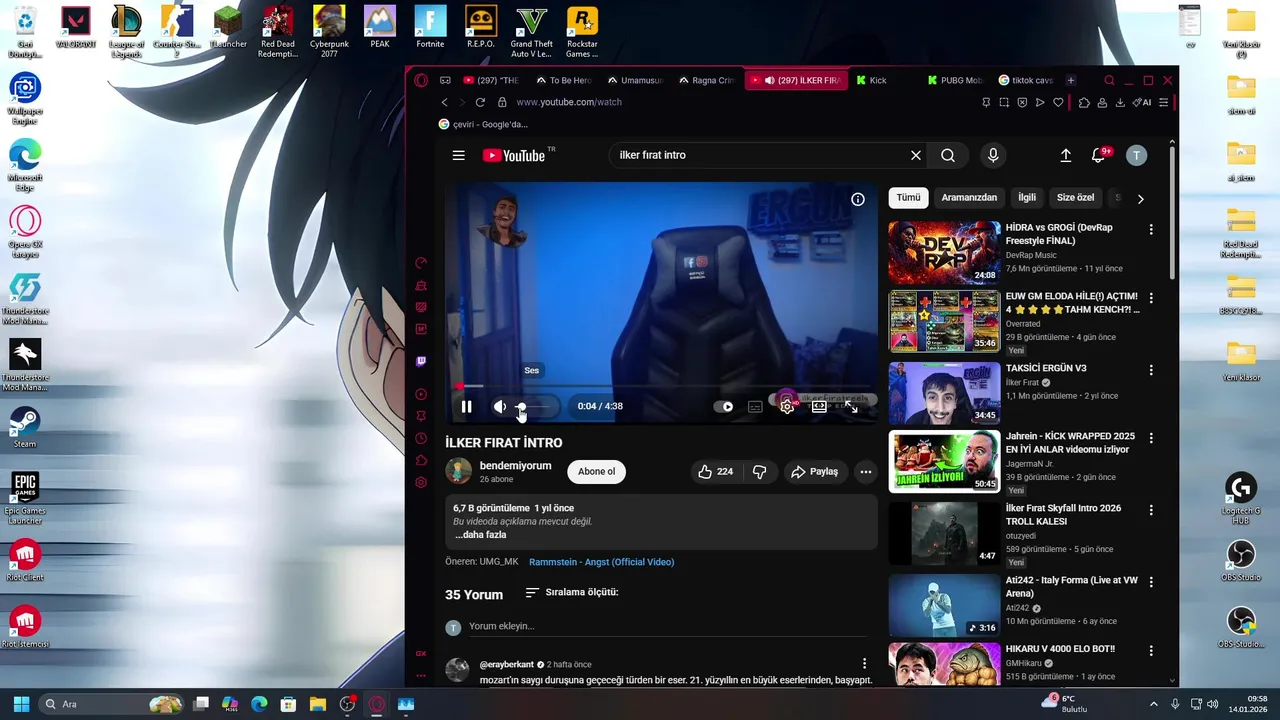This screenshot has width=1280, height=720.
Task: Like the video (224)
Action: pos(716,472)
